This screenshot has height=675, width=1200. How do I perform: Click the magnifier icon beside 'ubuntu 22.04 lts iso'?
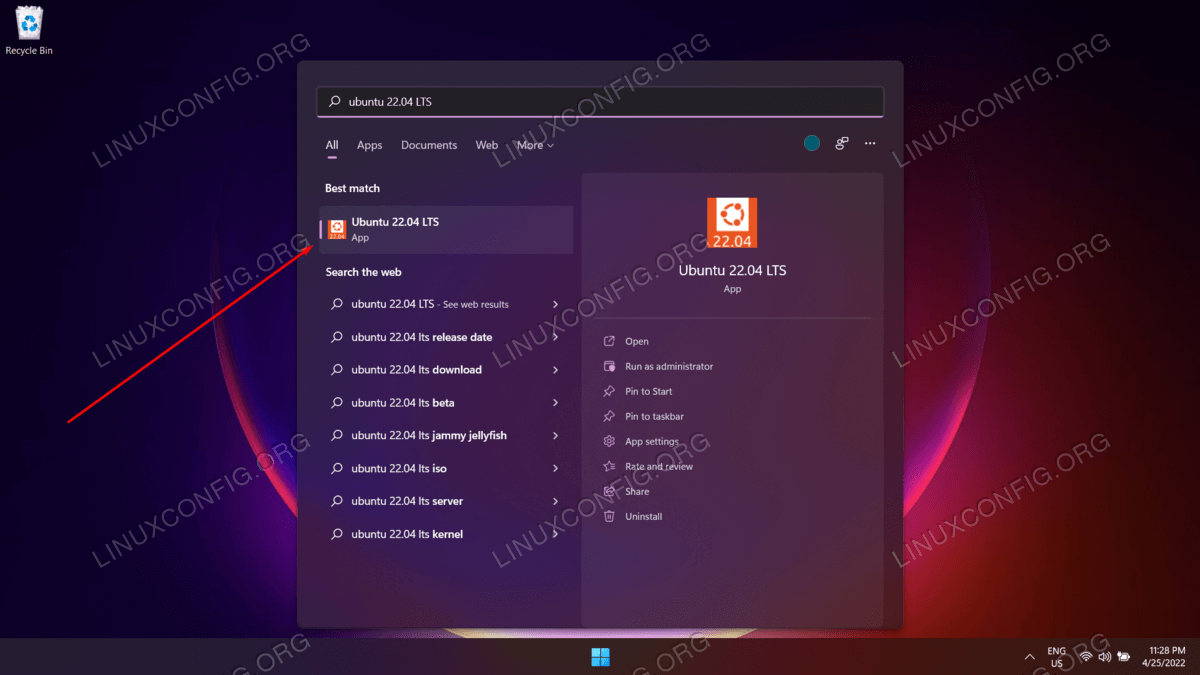[x=337, y=468]
